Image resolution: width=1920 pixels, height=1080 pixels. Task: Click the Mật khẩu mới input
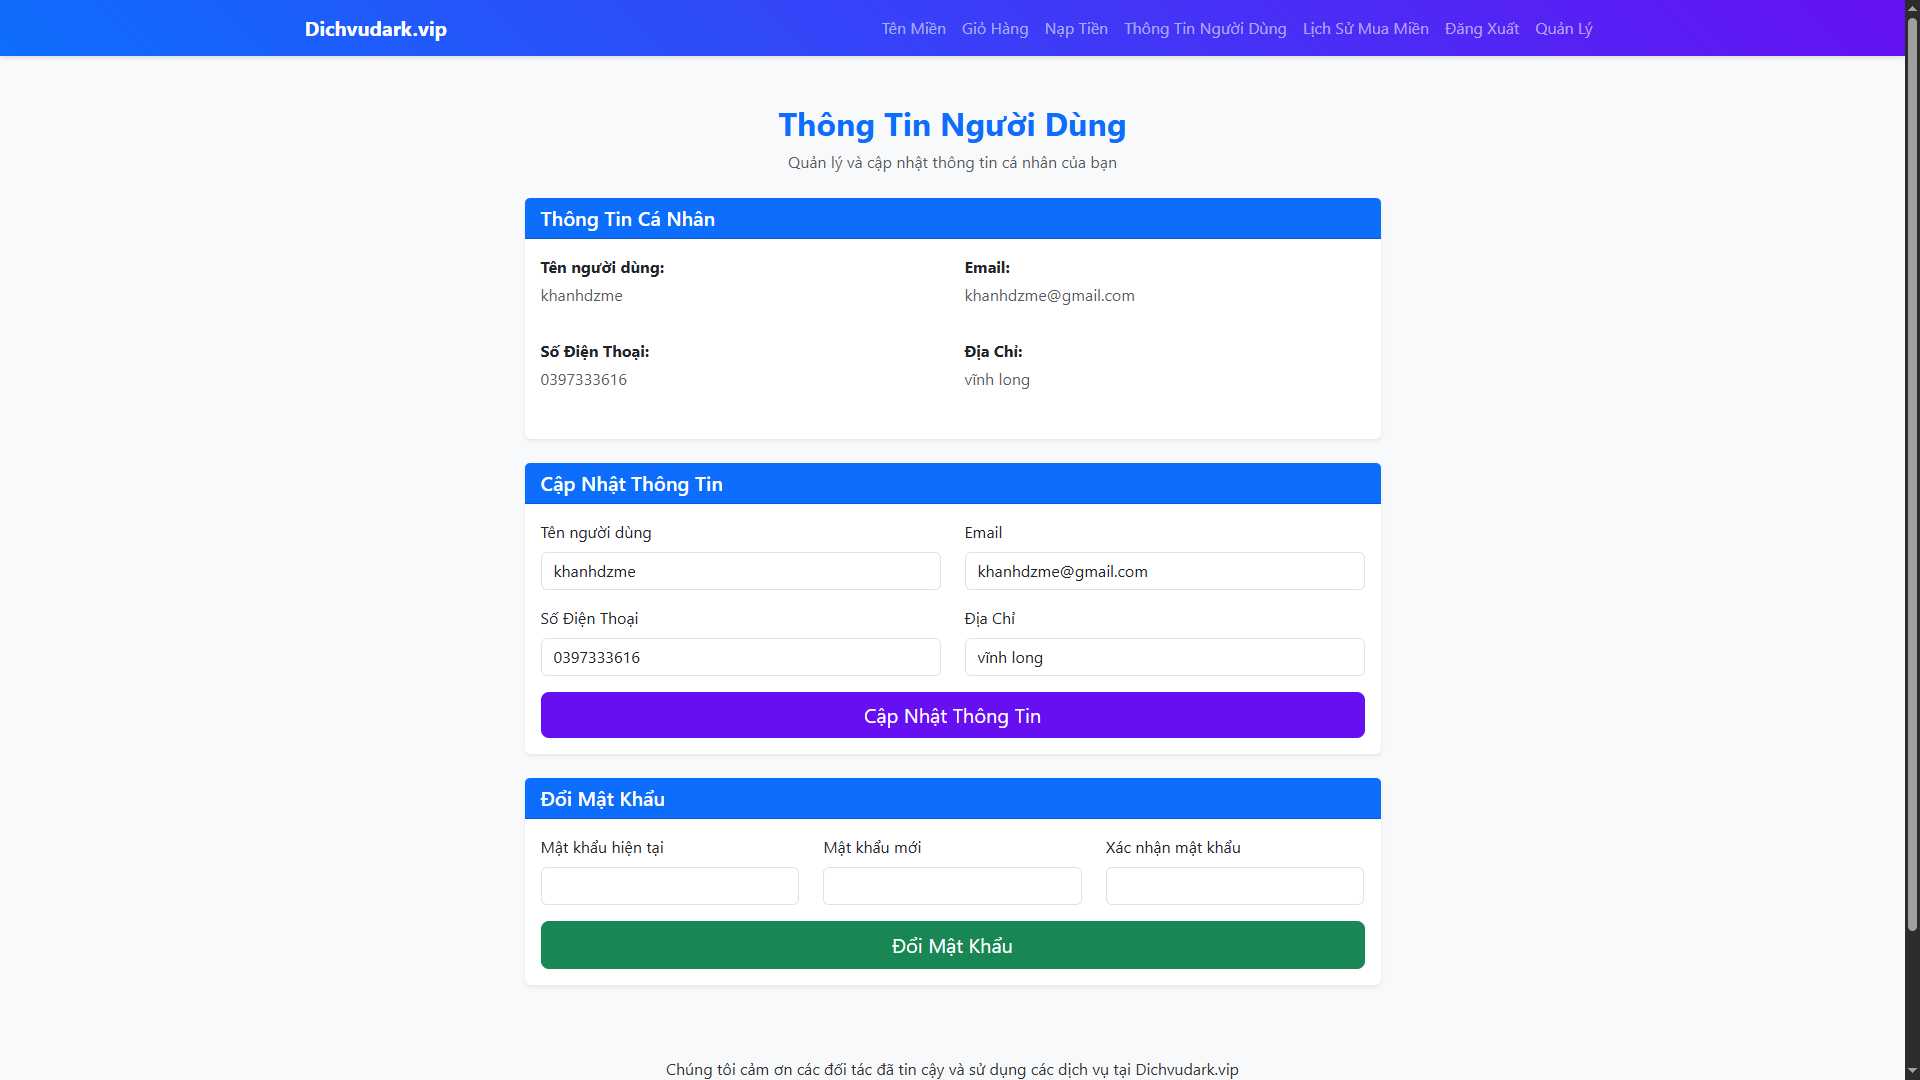[x=951, y=886]
